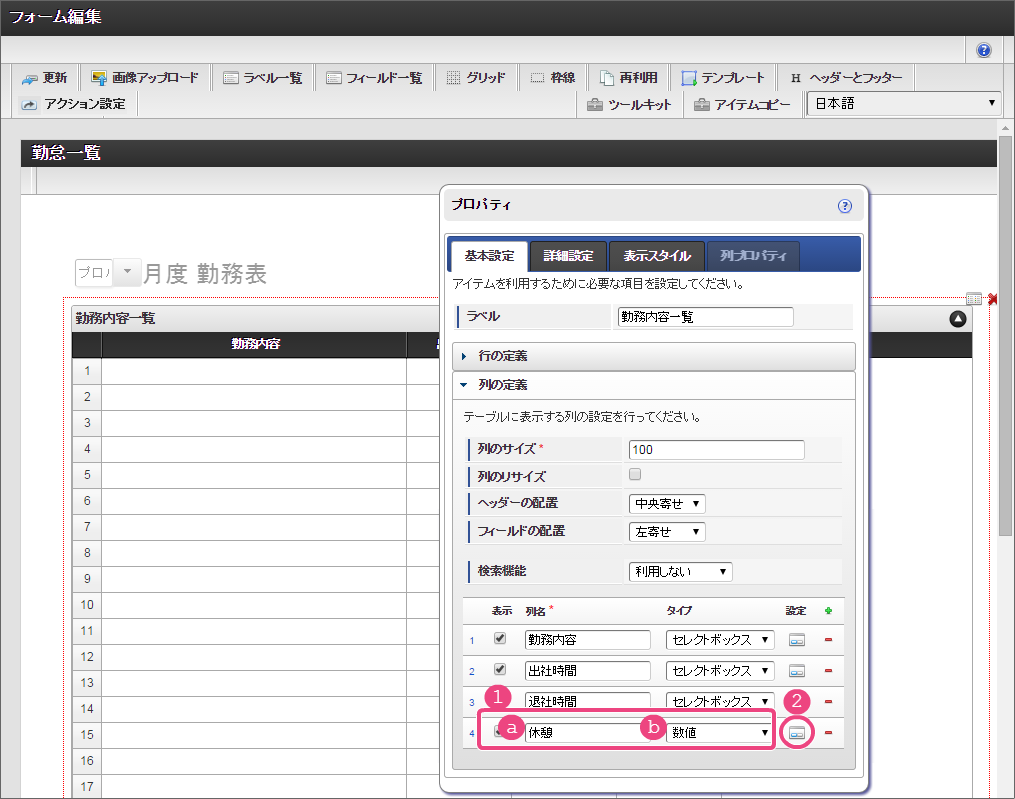Click the blue help icon at top right
The image size is (1015, 799).
(x=984, y=50)
